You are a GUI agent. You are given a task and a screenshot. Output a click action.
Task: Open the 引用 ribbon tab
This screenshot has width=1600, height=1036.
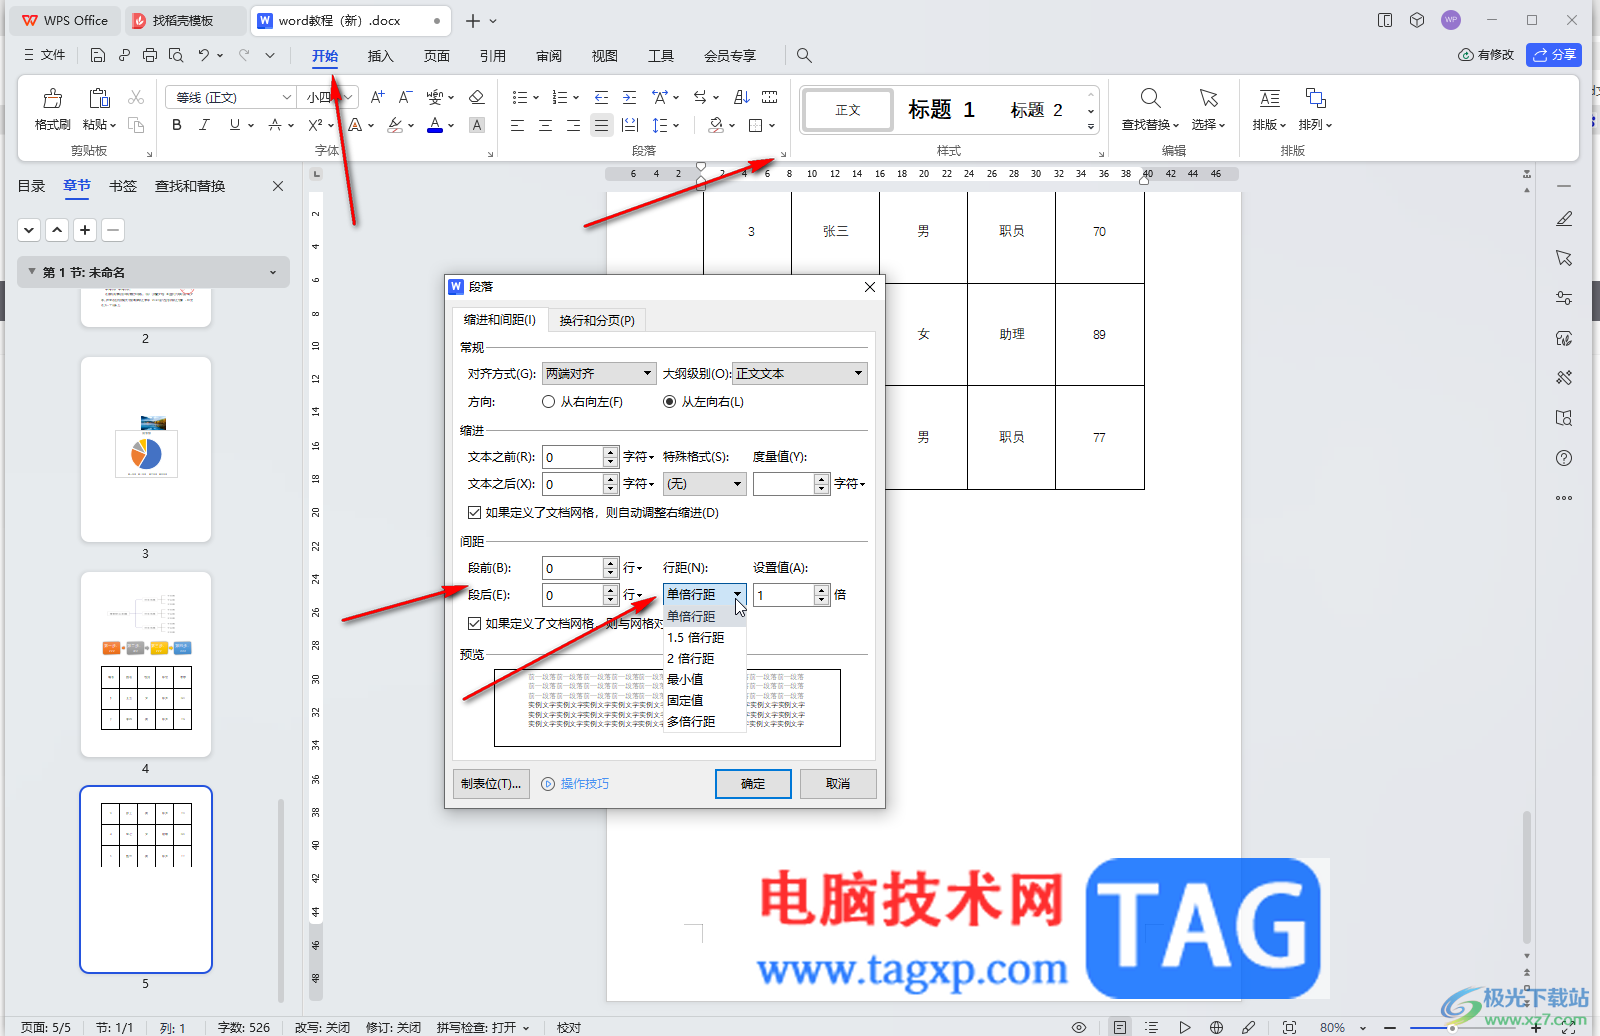click(x=493, y=56)
